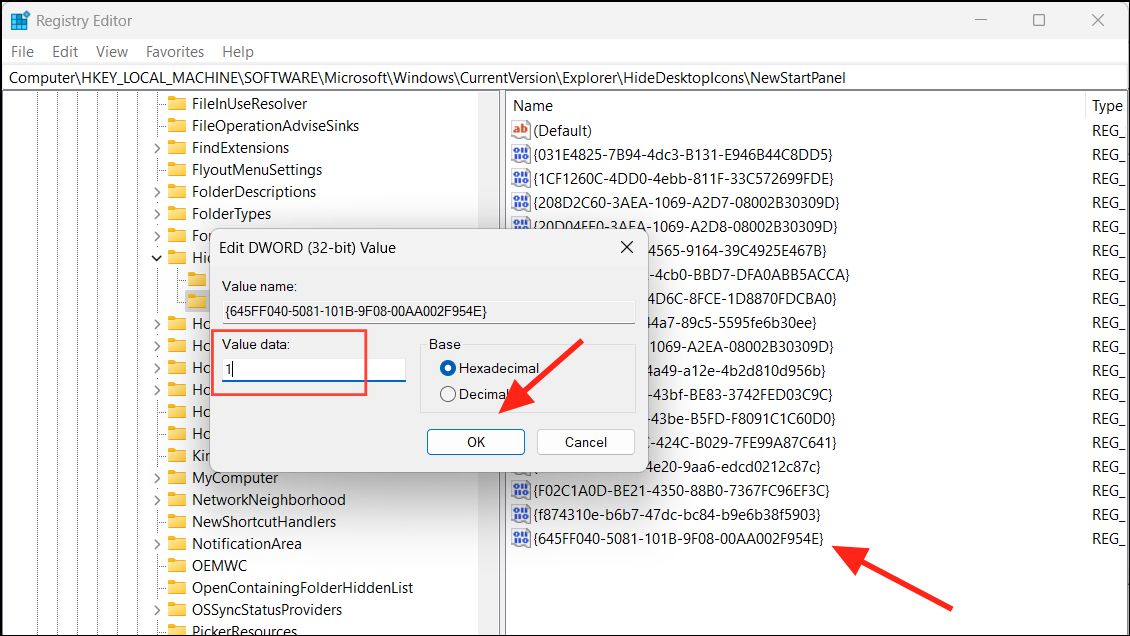The width and height of the screenshot is (1130, 636).
Task: Expand the NetworkNeighborhood tree node
Action: click(156, 499)
